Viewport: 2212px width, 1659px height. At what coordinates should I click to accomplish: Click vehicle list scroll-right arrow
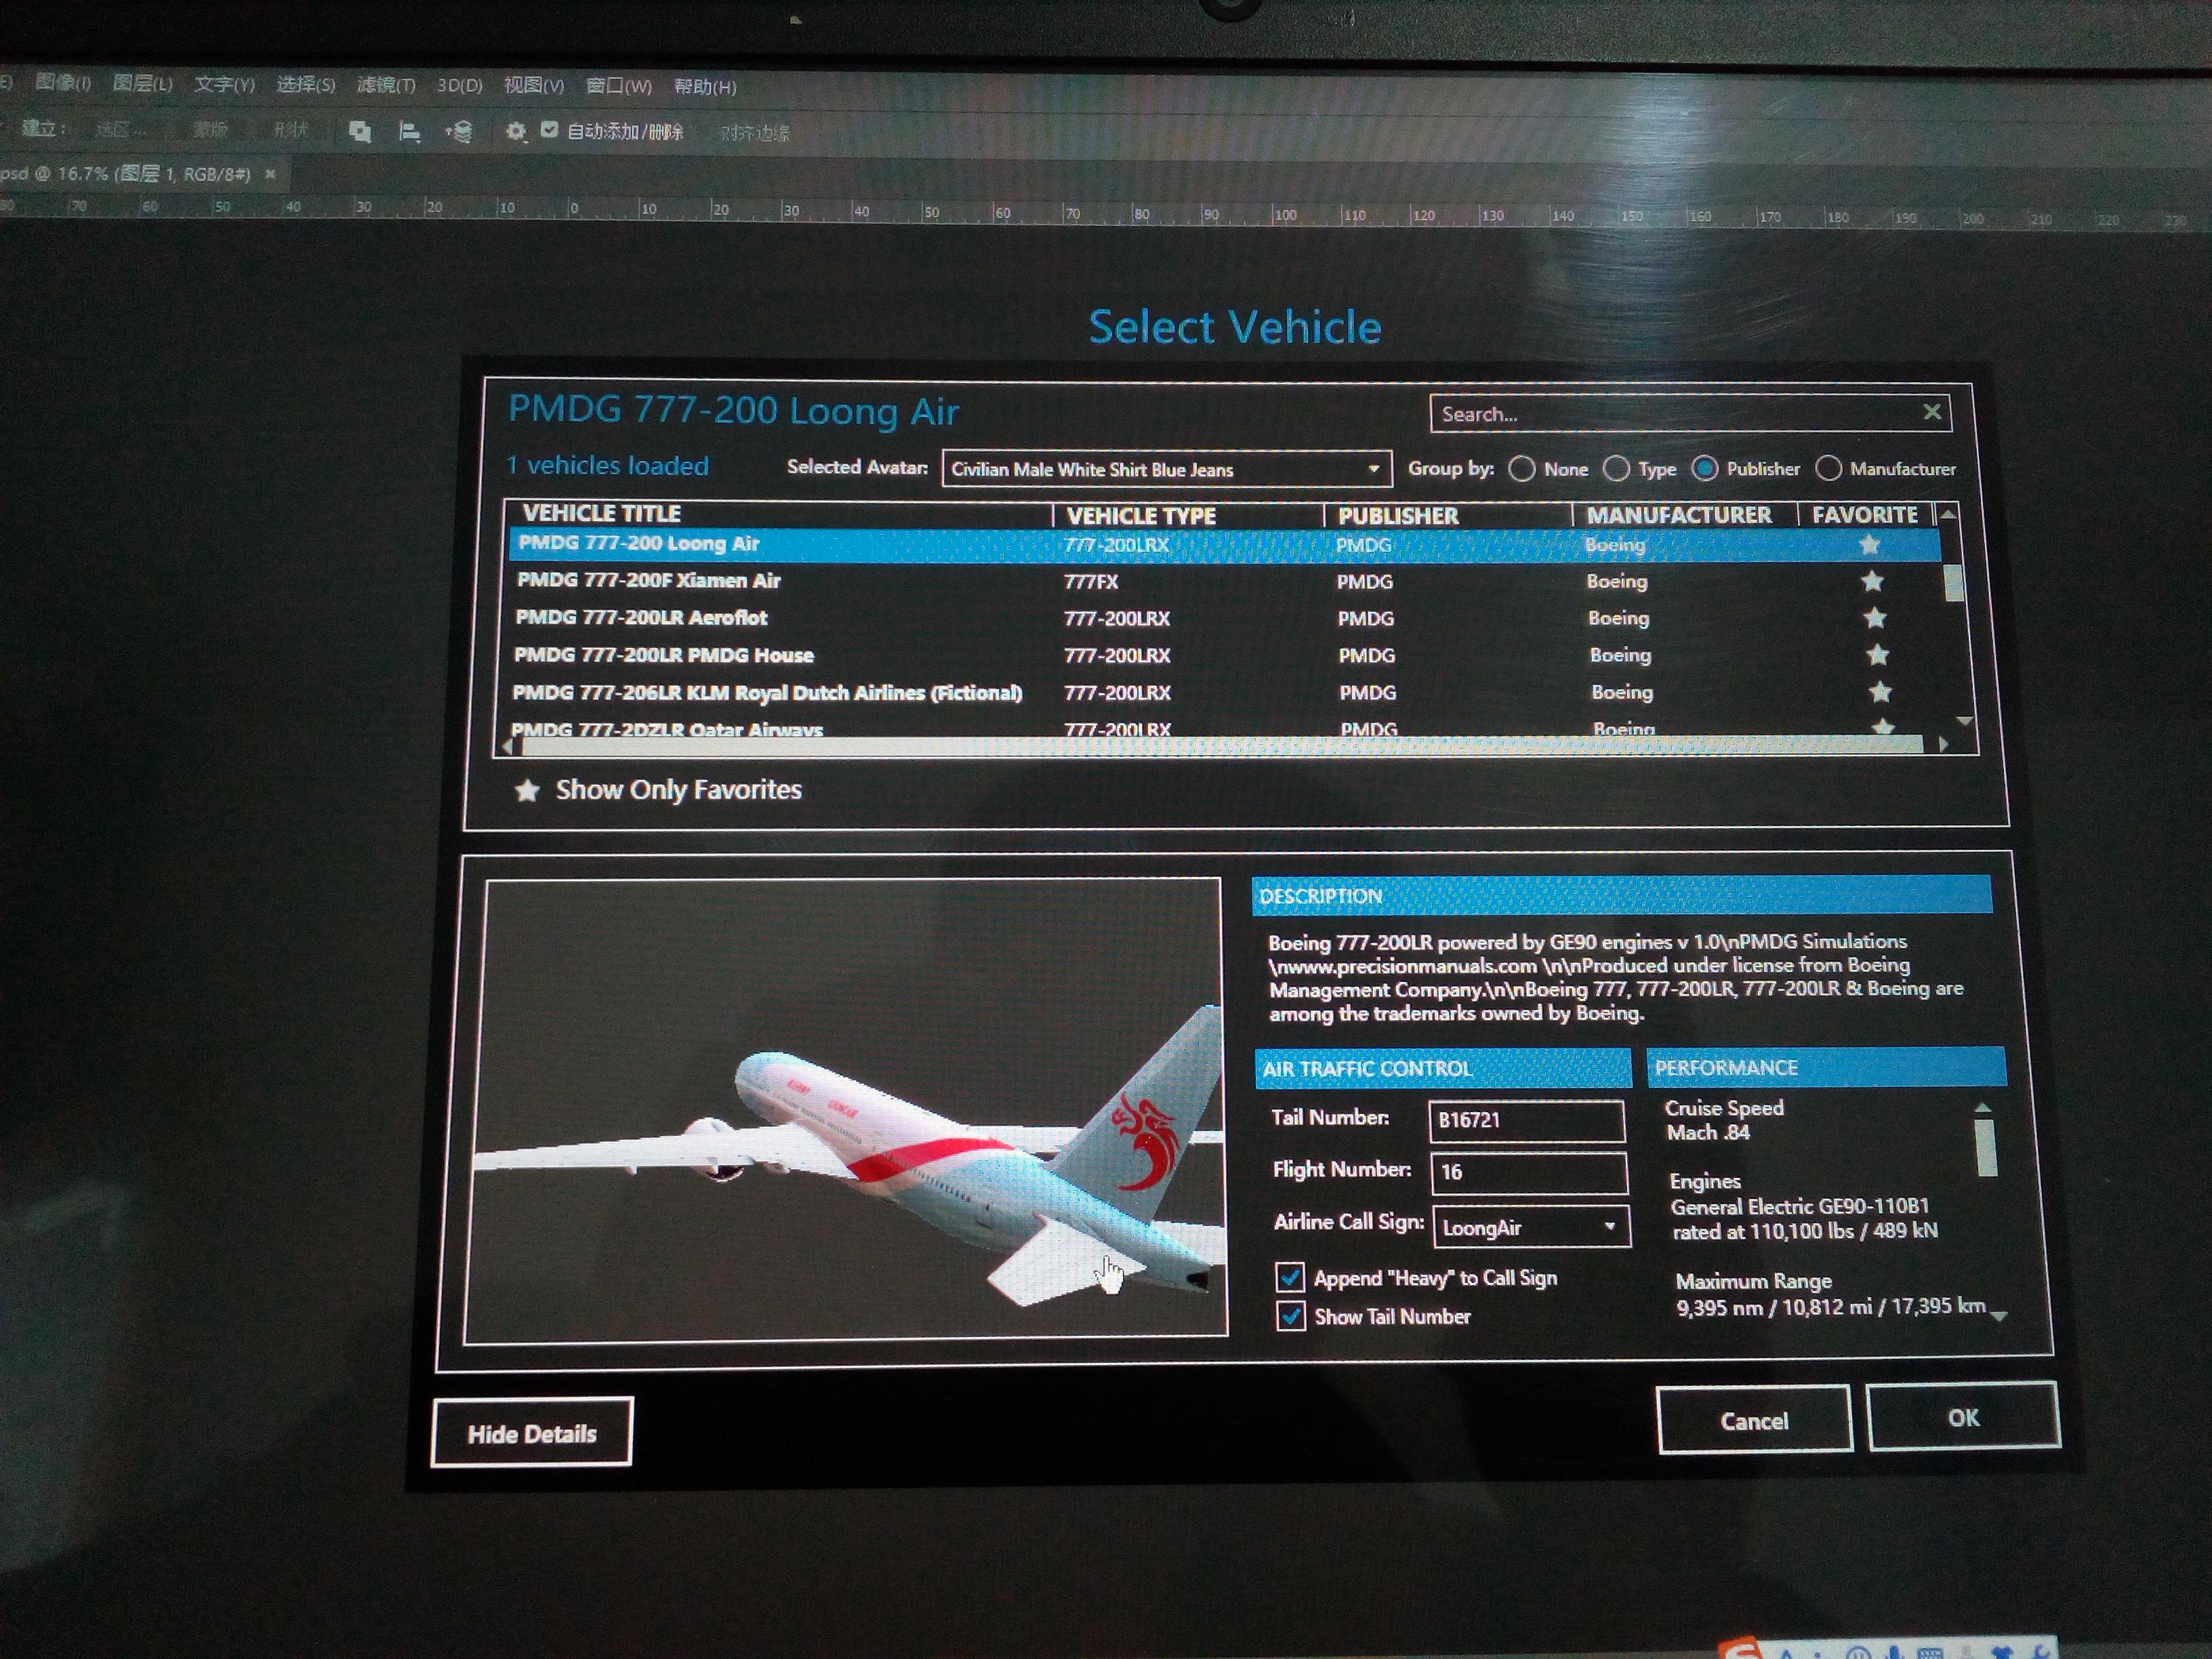pyautogui.click(x=1942, y=744)
